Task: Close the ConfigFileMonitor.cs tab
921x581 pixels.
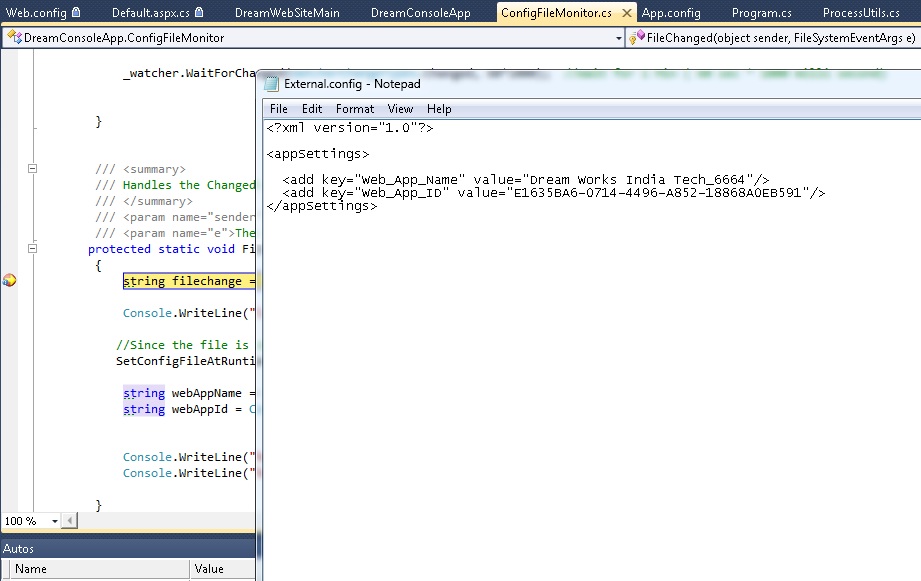Action: [x=627, y=13]
